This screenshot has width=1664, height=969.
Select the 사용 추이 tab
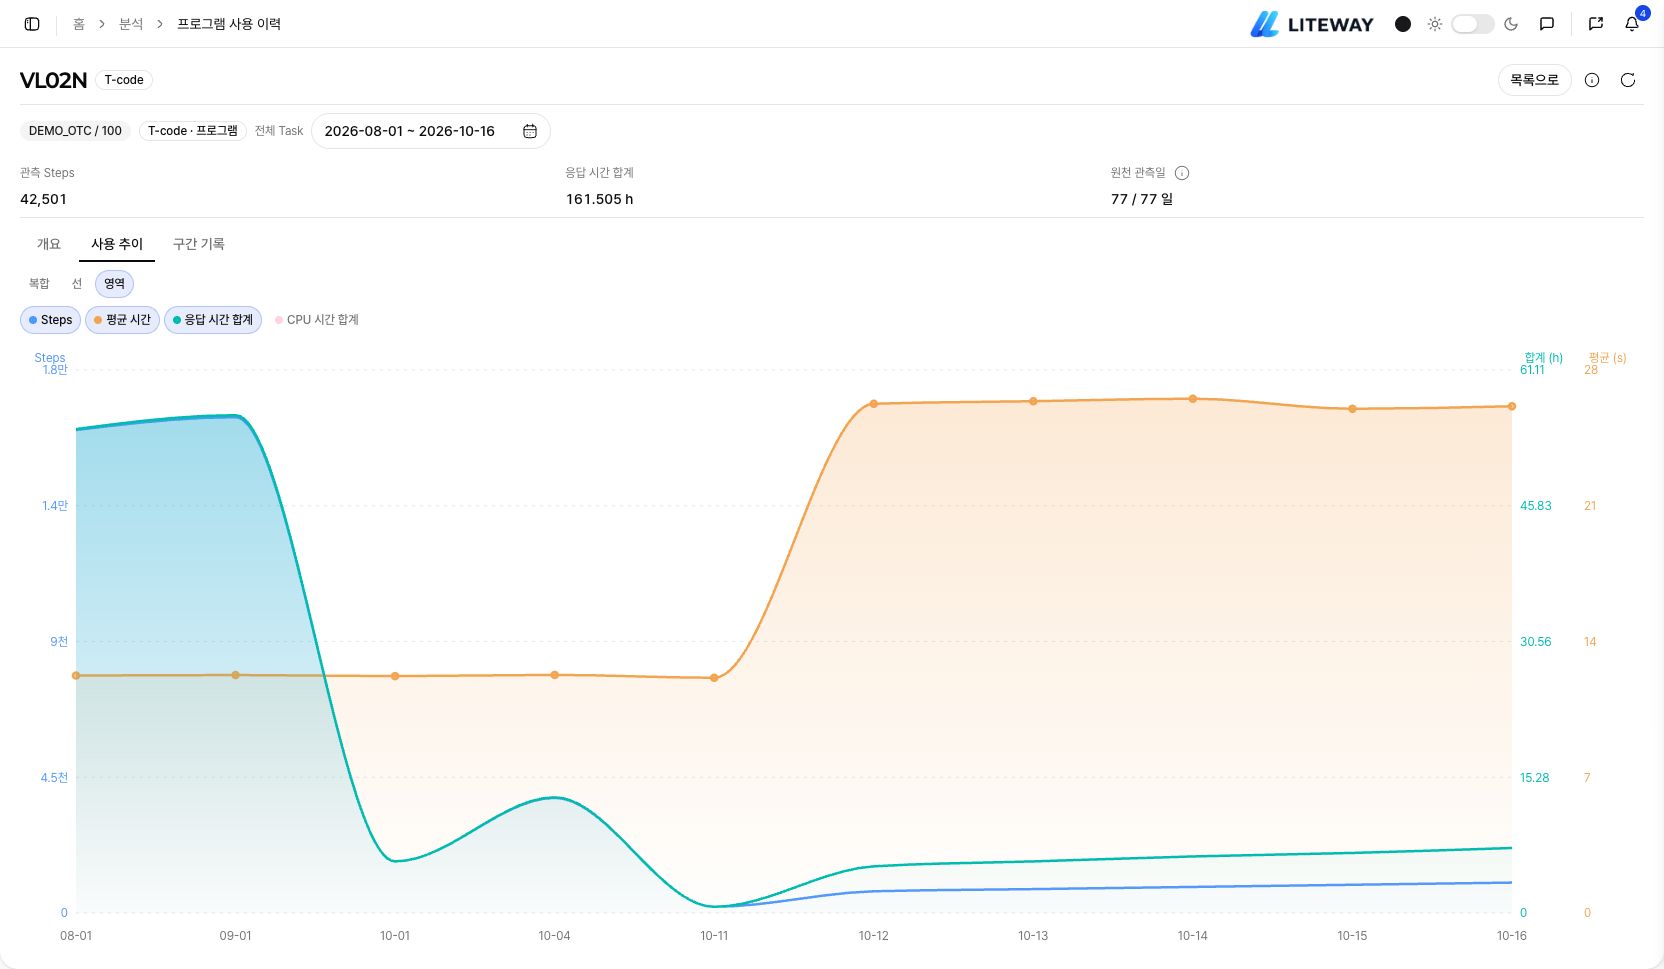pyautogui.click(x=117, y=244)
